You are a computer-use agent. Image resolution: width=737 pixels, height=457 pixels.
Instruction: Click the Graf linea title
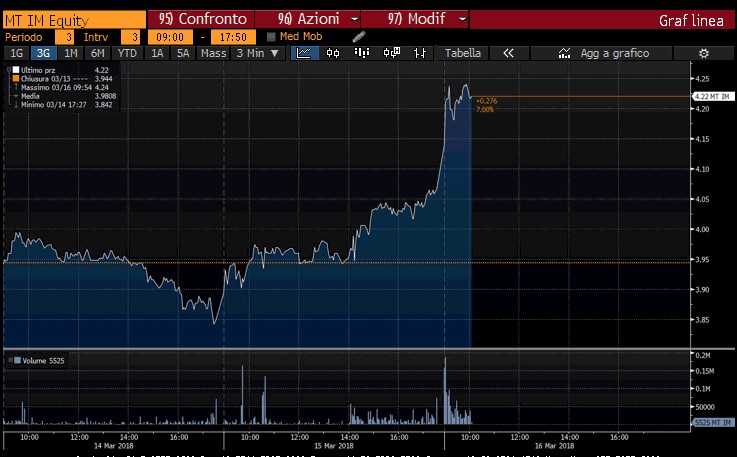691,21
